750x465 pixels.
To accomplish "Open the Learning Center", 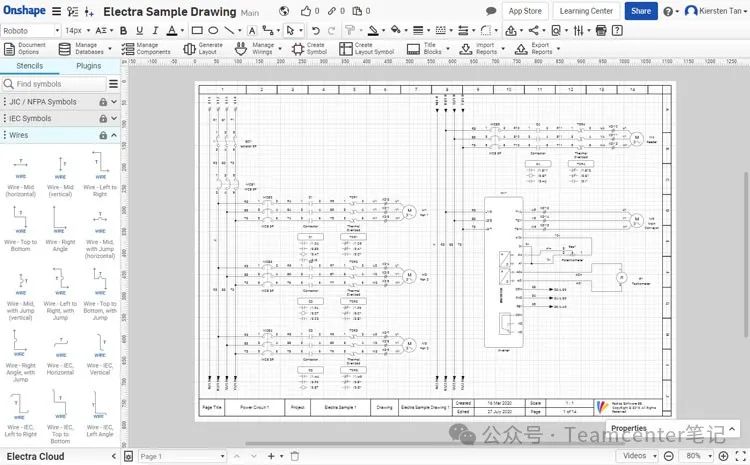I will coord(586,11).
